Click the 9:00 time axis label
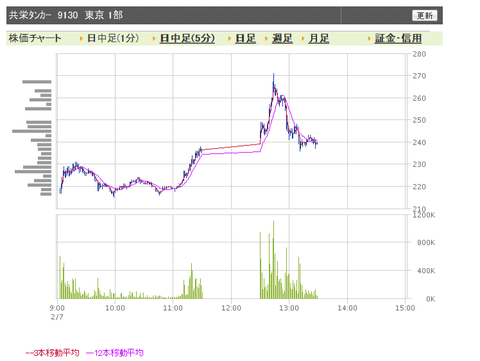The image size is (480, 361). (x=57, y=308)
